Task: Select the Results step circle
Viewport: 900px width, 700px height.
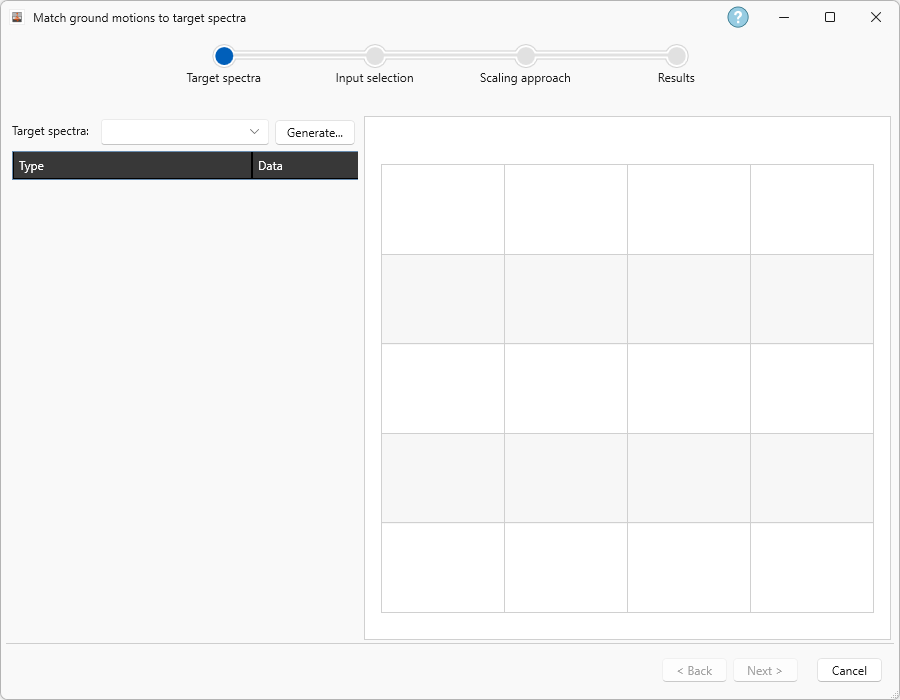Action: point(677,56)
